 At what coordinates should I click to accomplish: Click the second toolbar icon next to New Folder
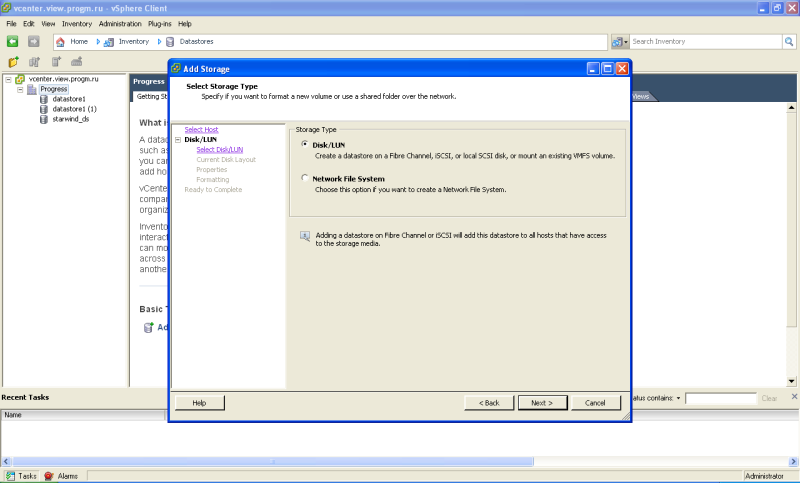(34, 62)
